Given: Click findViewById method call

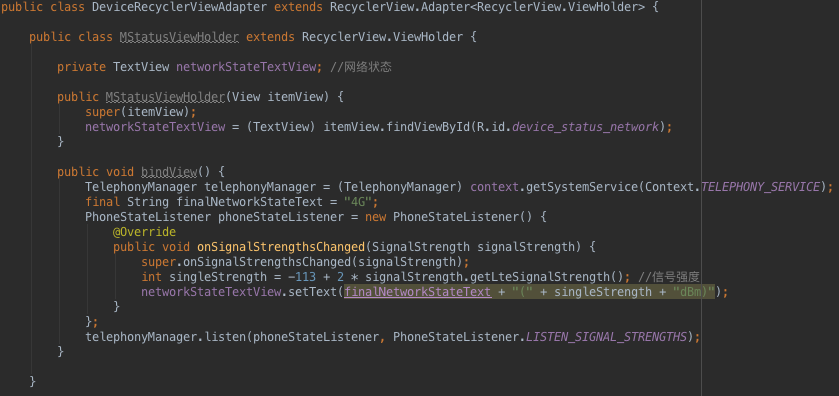Looking at the screenshot, I should [428, 127].
